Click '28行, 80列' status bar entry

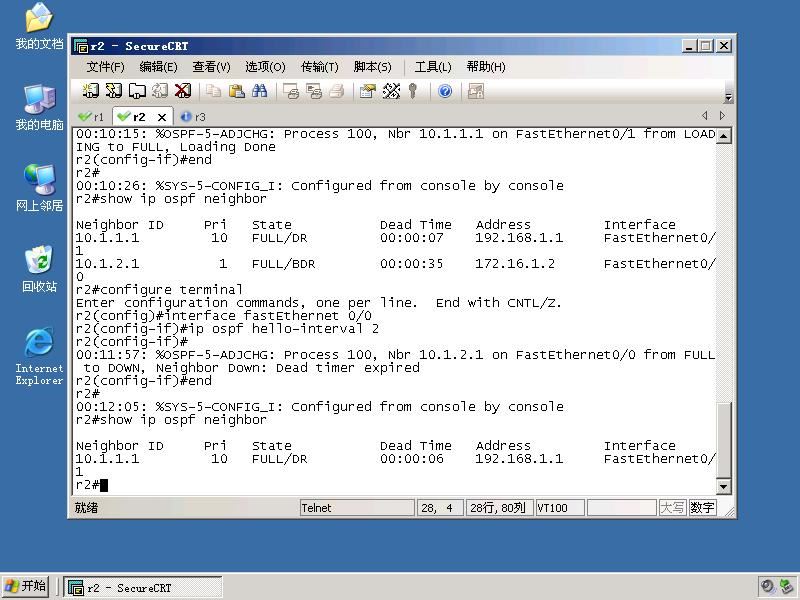pyautogui.click(x=499, y=508)
